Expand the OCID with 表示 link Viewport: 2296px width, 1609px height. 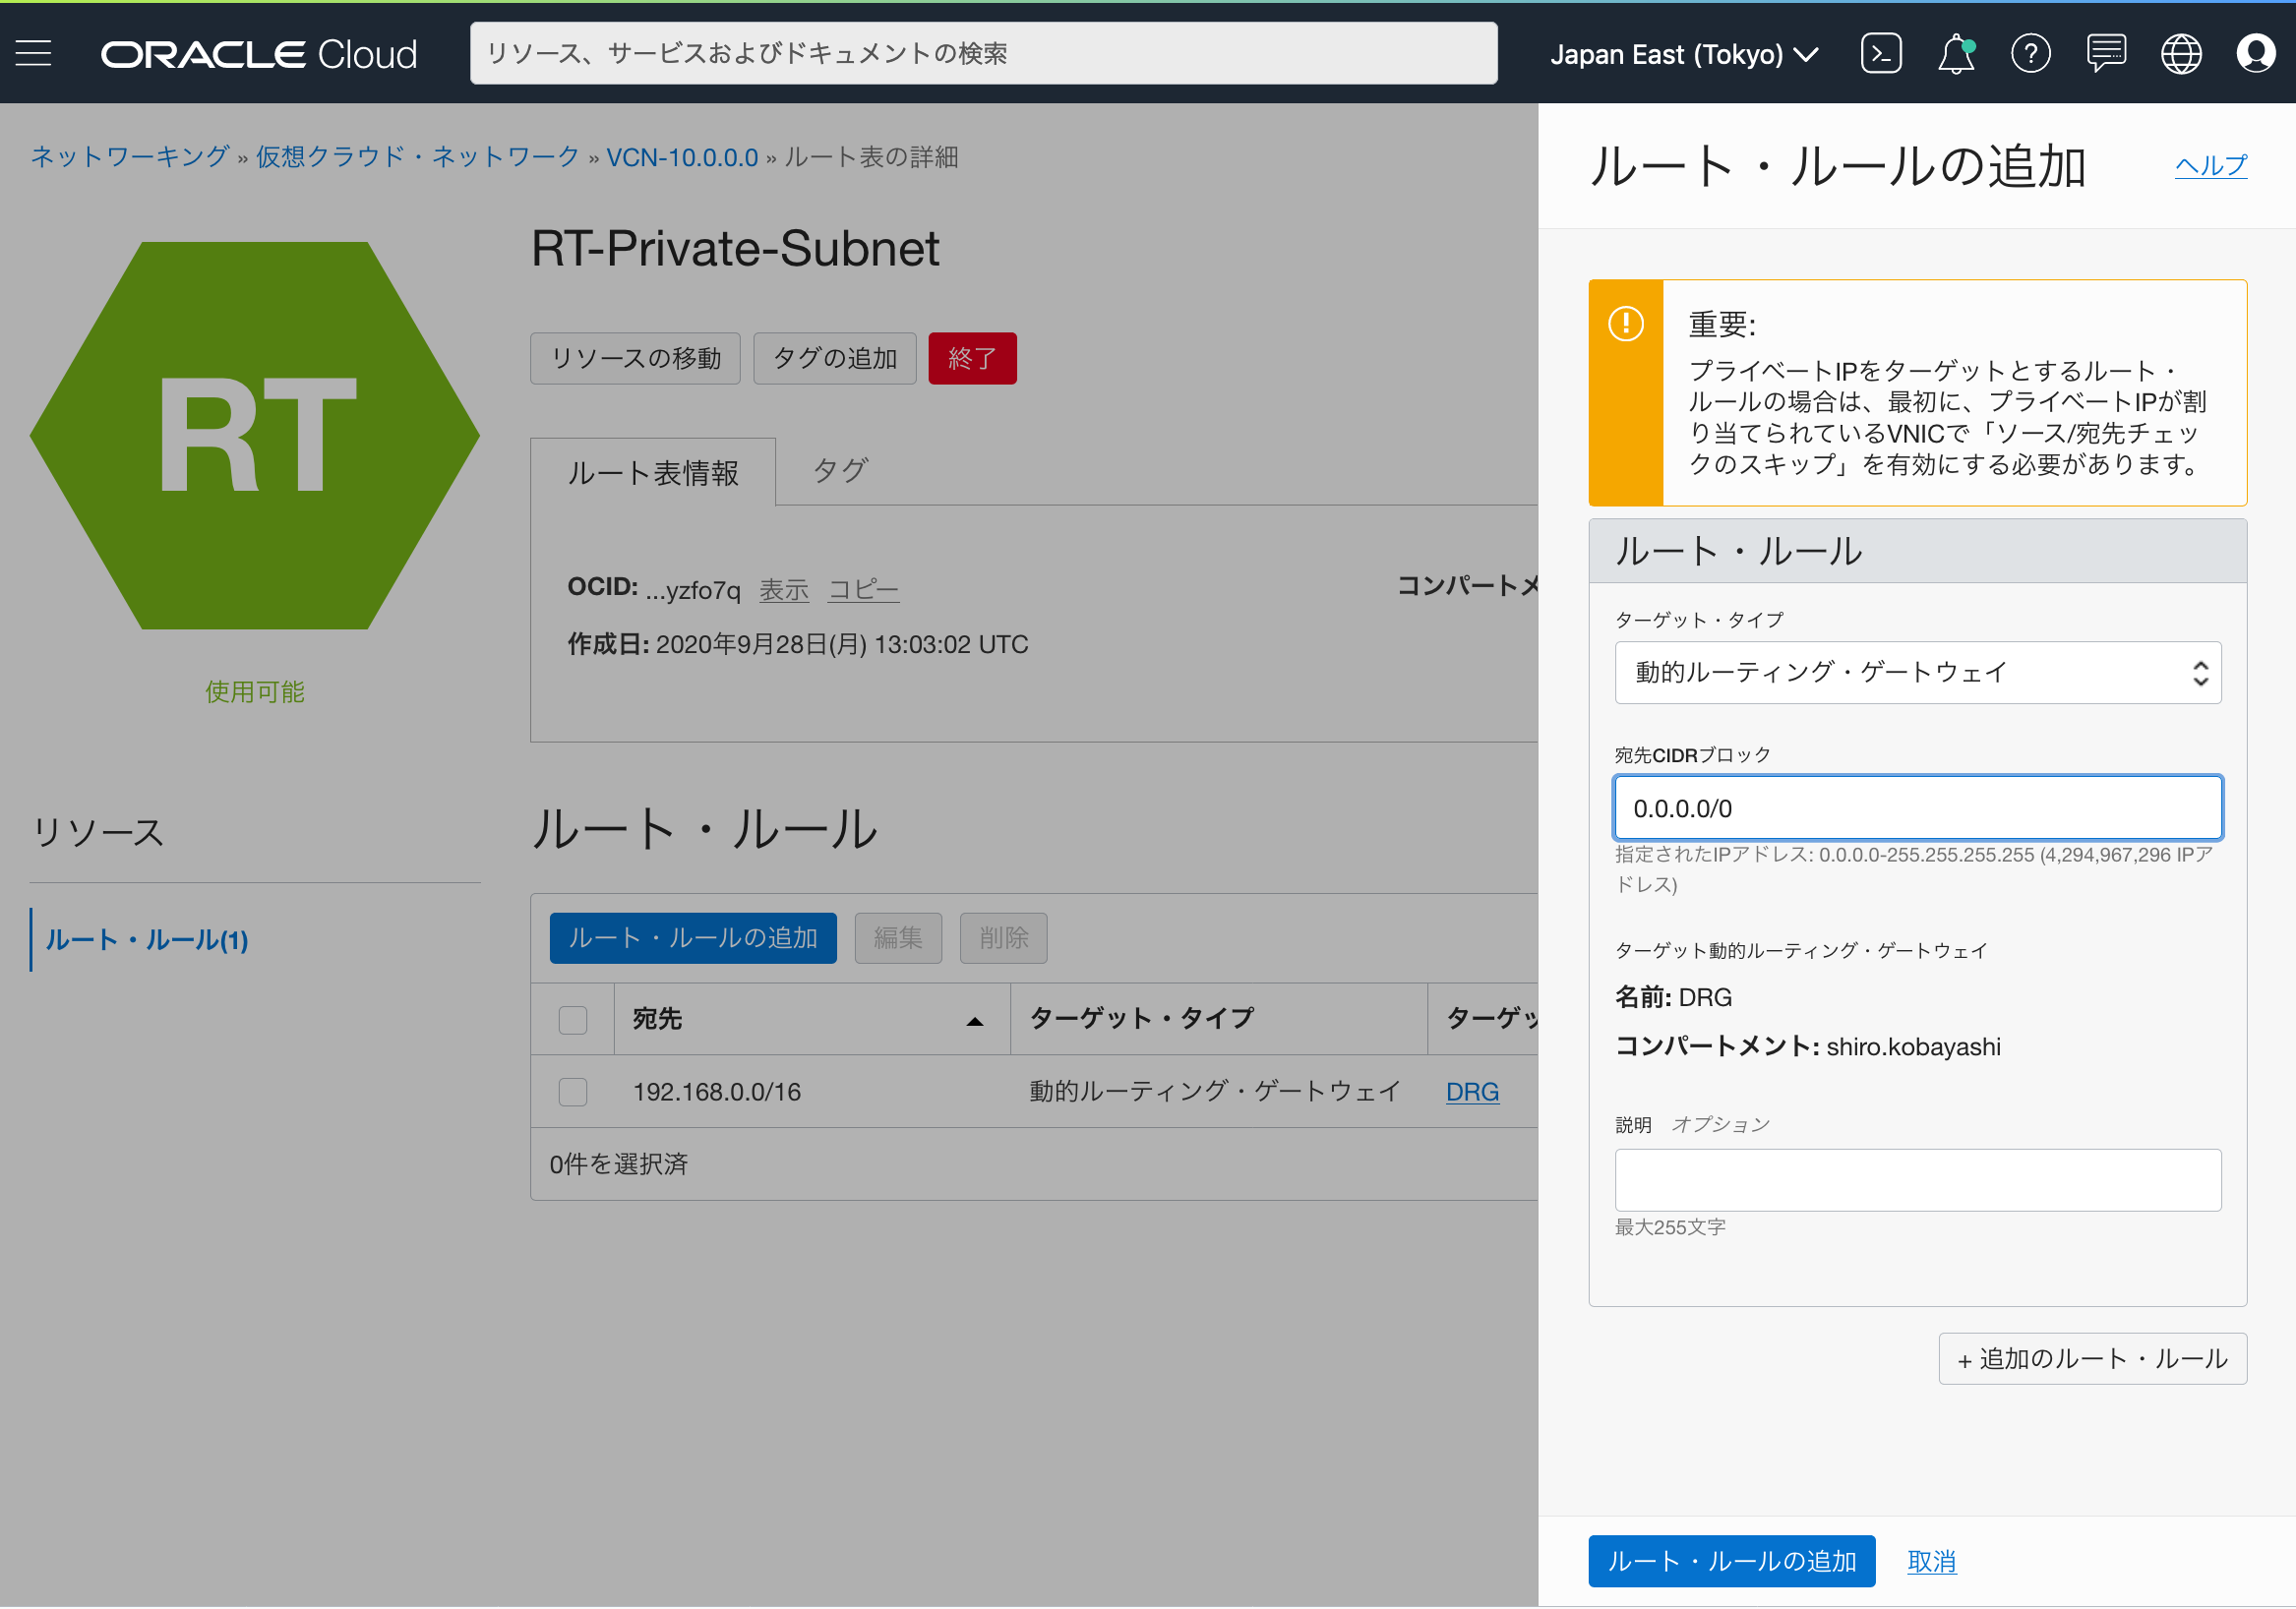[784, 589]
